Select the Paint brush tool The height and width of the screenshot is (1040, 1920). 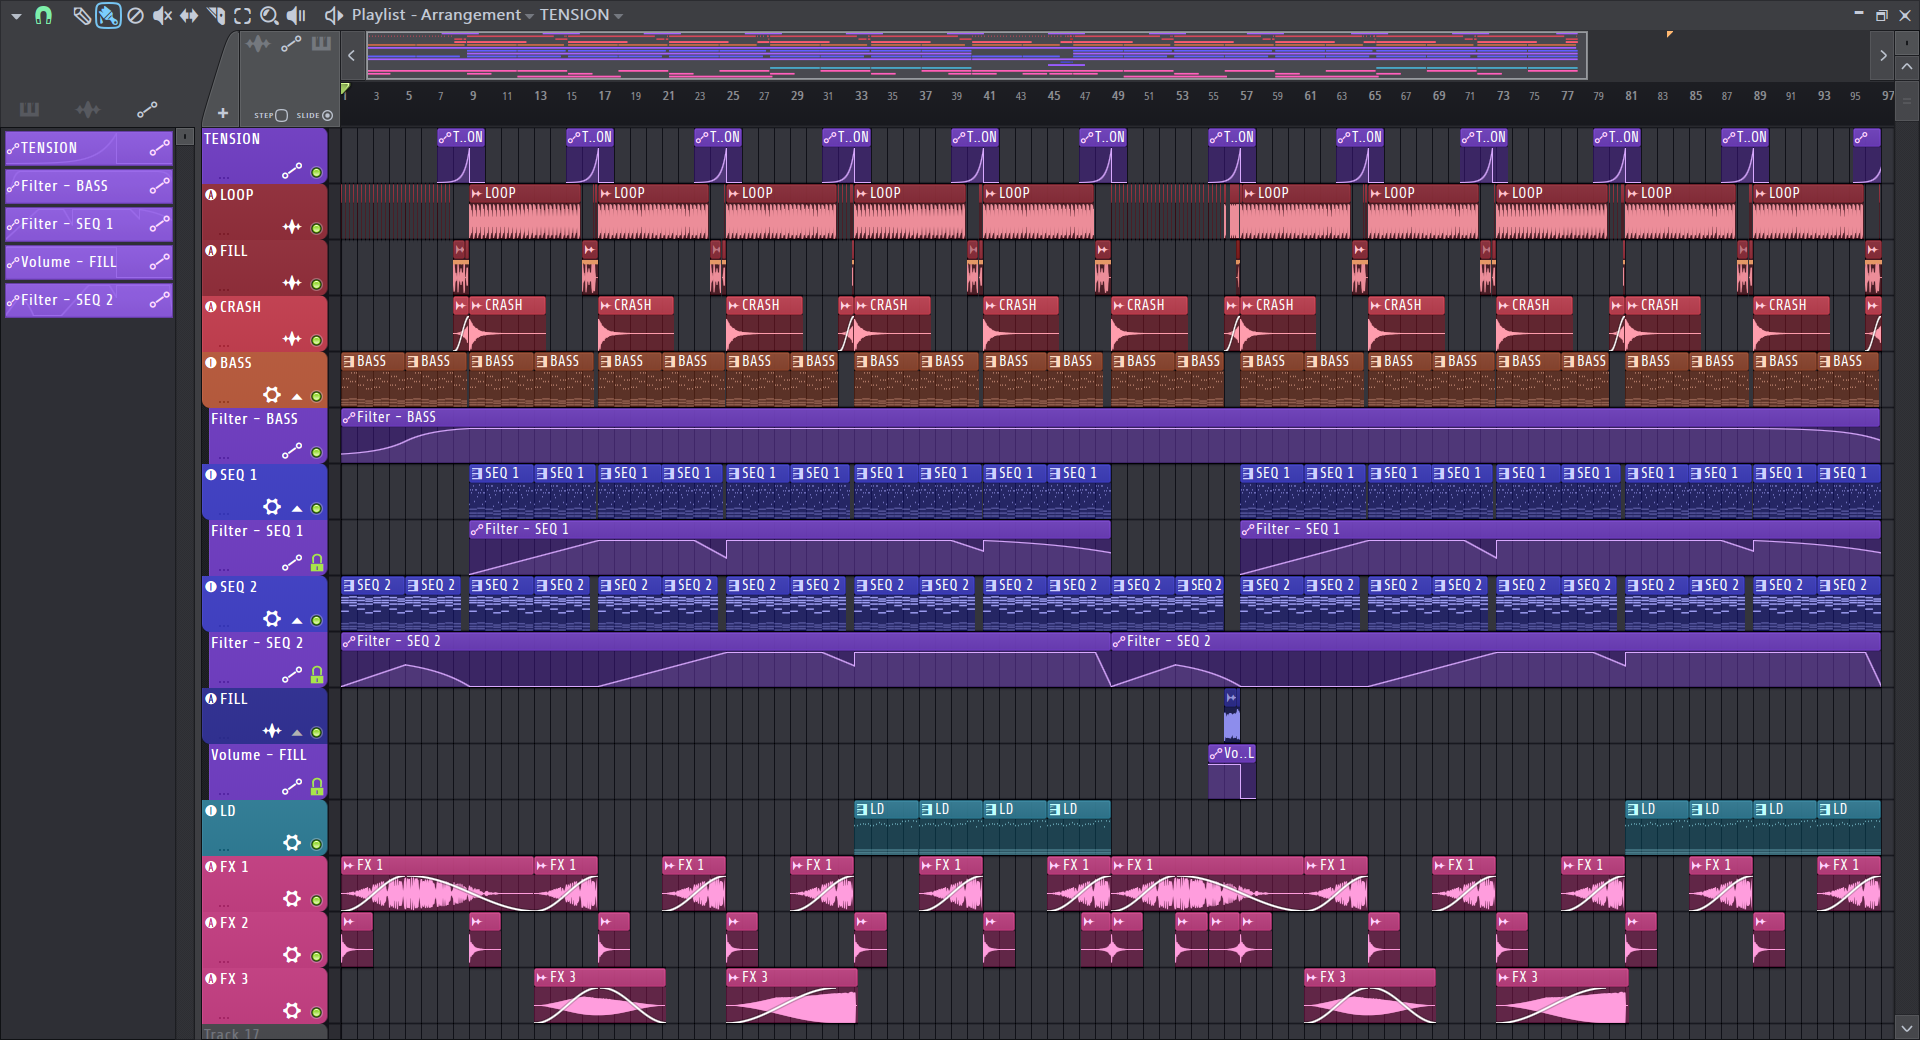click(x=108, y=15)
